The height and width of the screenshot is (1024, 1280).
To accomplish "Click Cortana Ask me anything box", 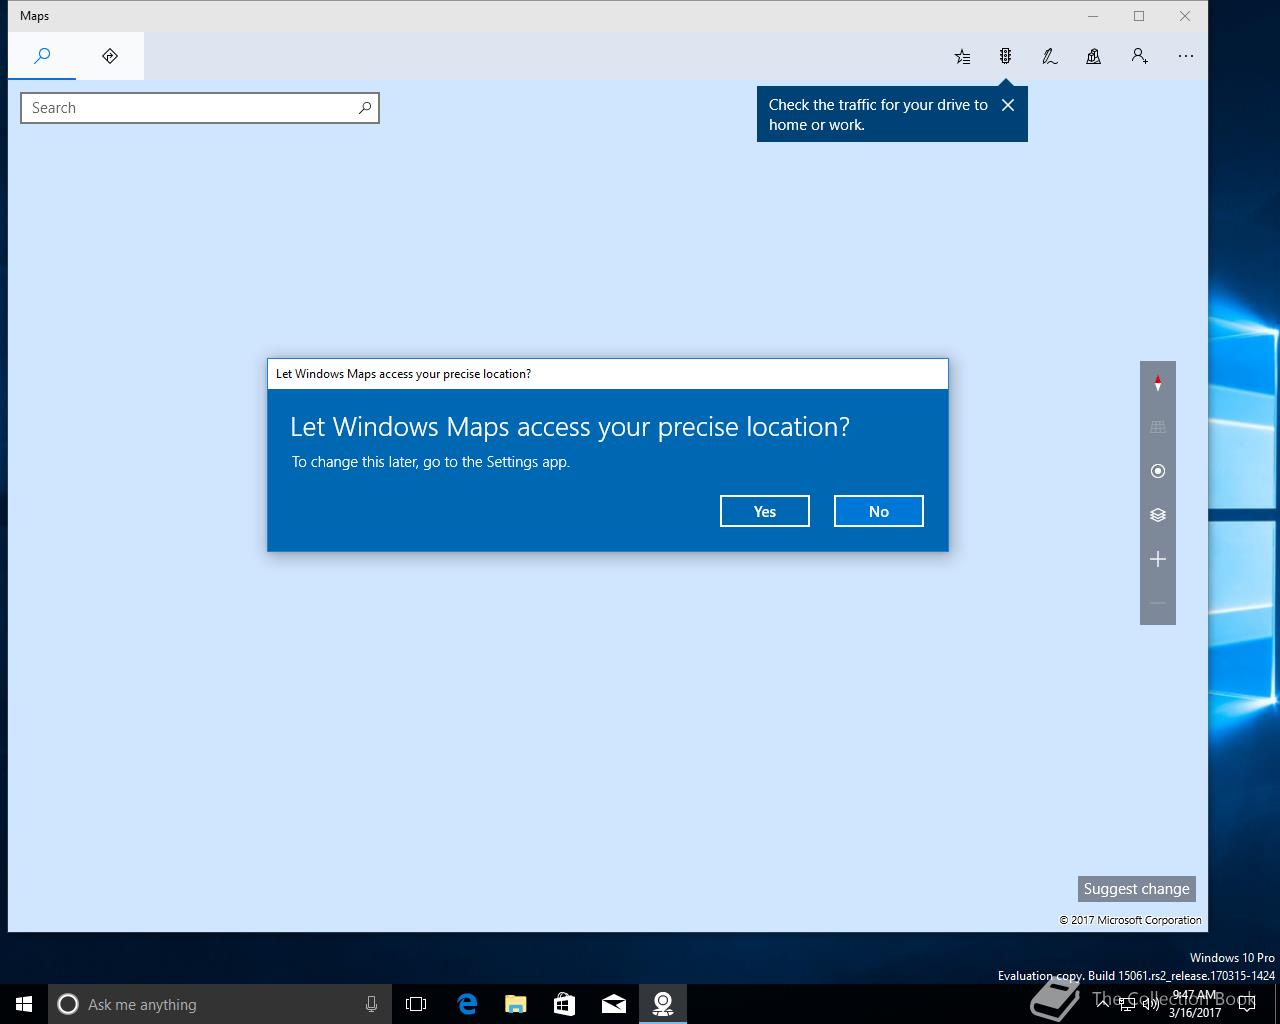I will tap(219, 1004).
